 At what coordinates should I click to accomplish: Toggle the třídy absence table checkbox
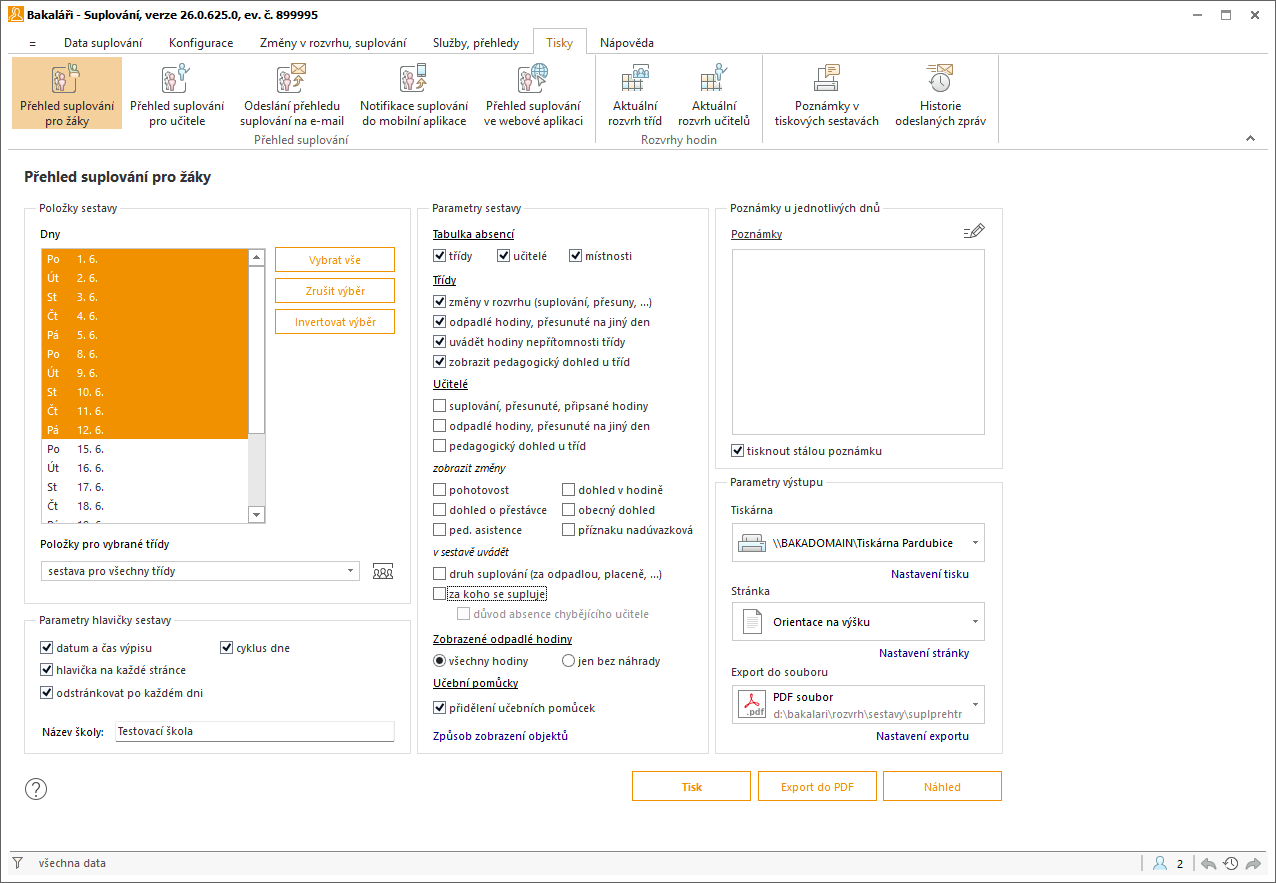click(x=439, y=256)
